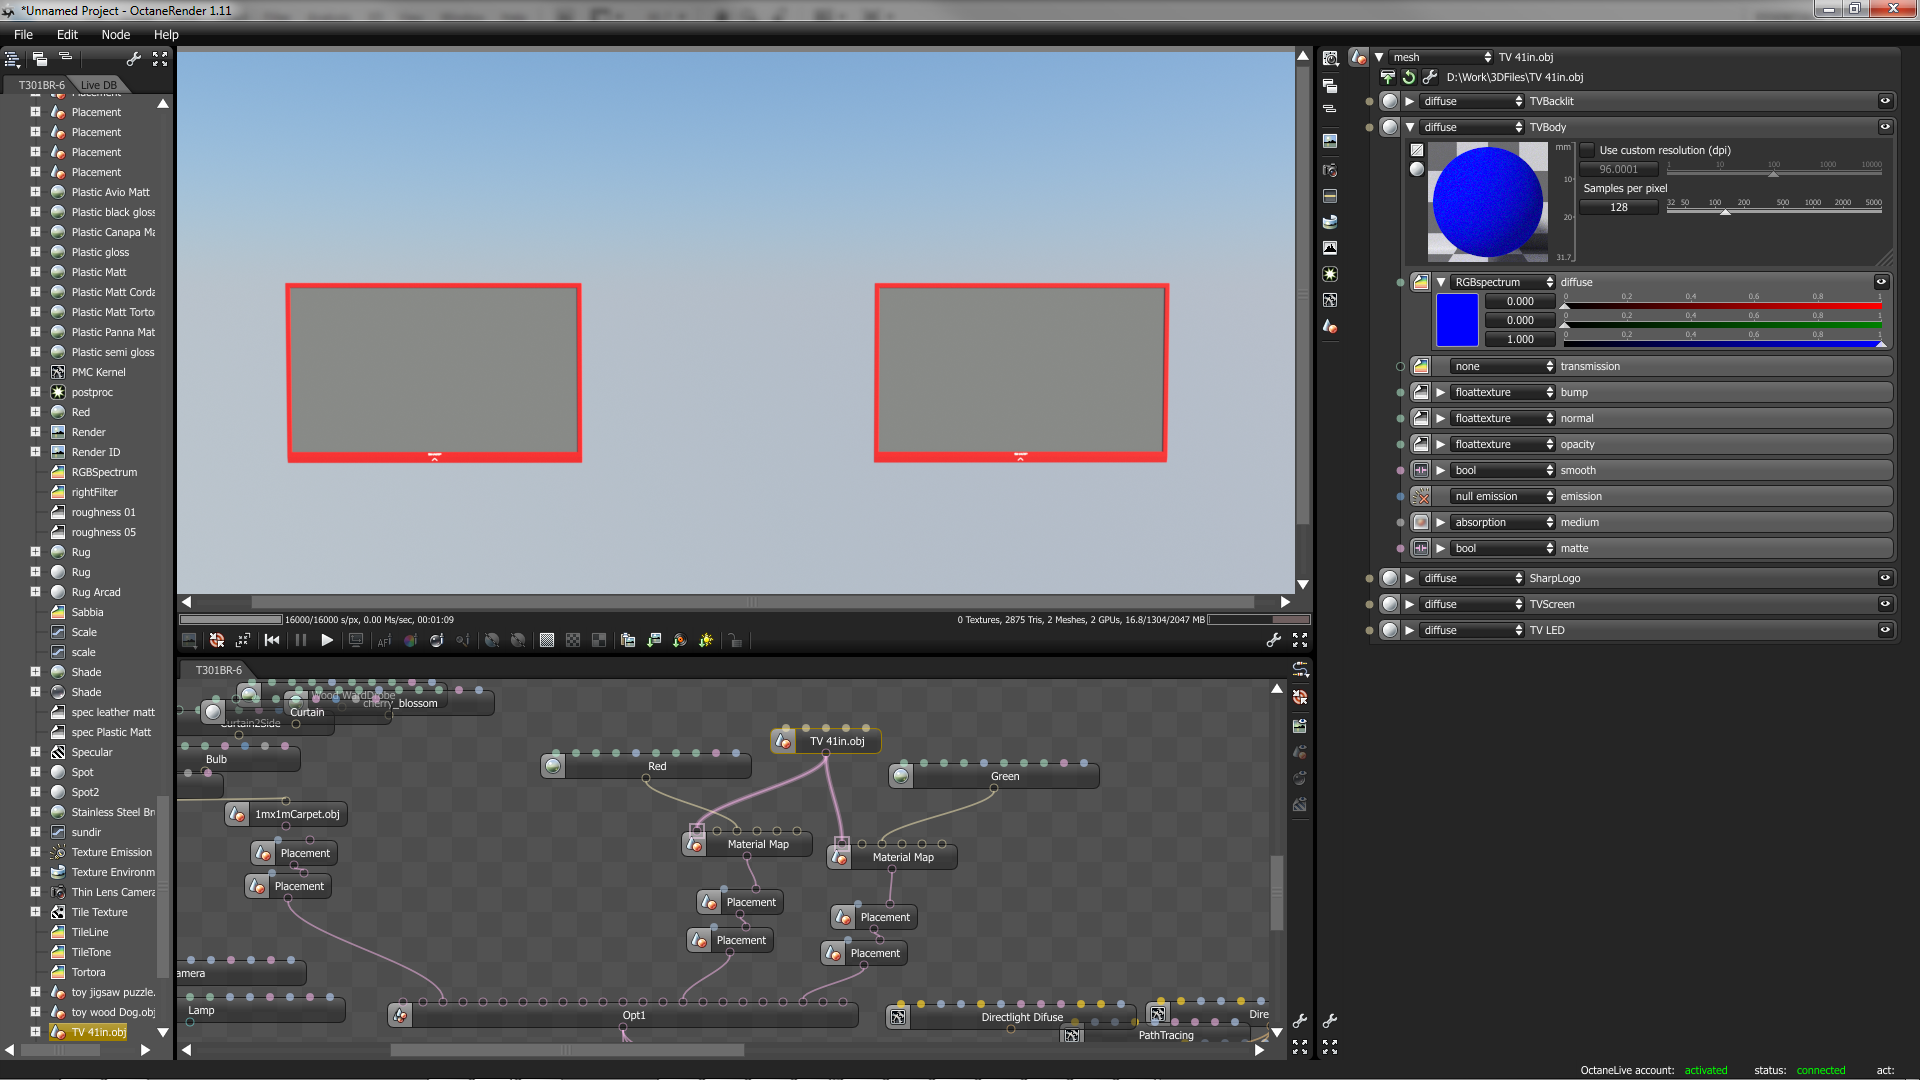
Task: Enable Use custom resolution checkbox
Action: [x=1587, y=150]
